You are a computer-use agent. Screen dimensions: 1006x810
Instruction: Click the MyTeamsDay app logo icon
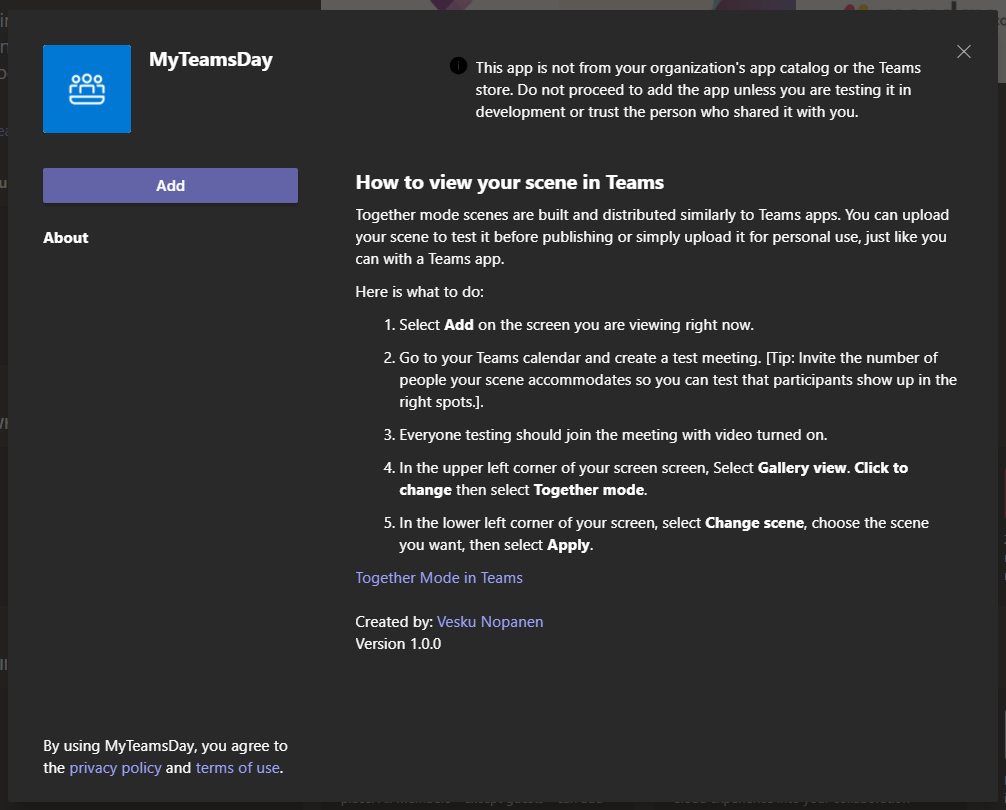(x=87, y=89)
